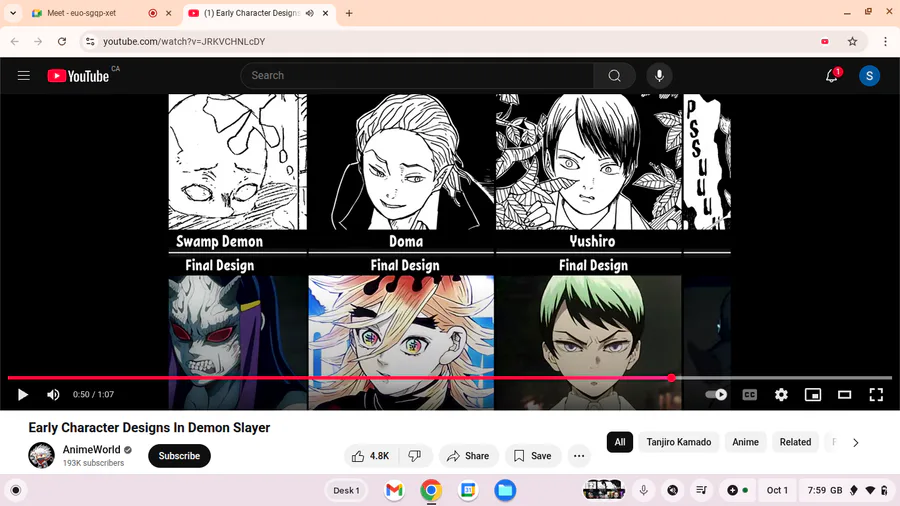The width and height of the screenshot is (900, 506).
Task: Share the video
Action: coord(468,456)
